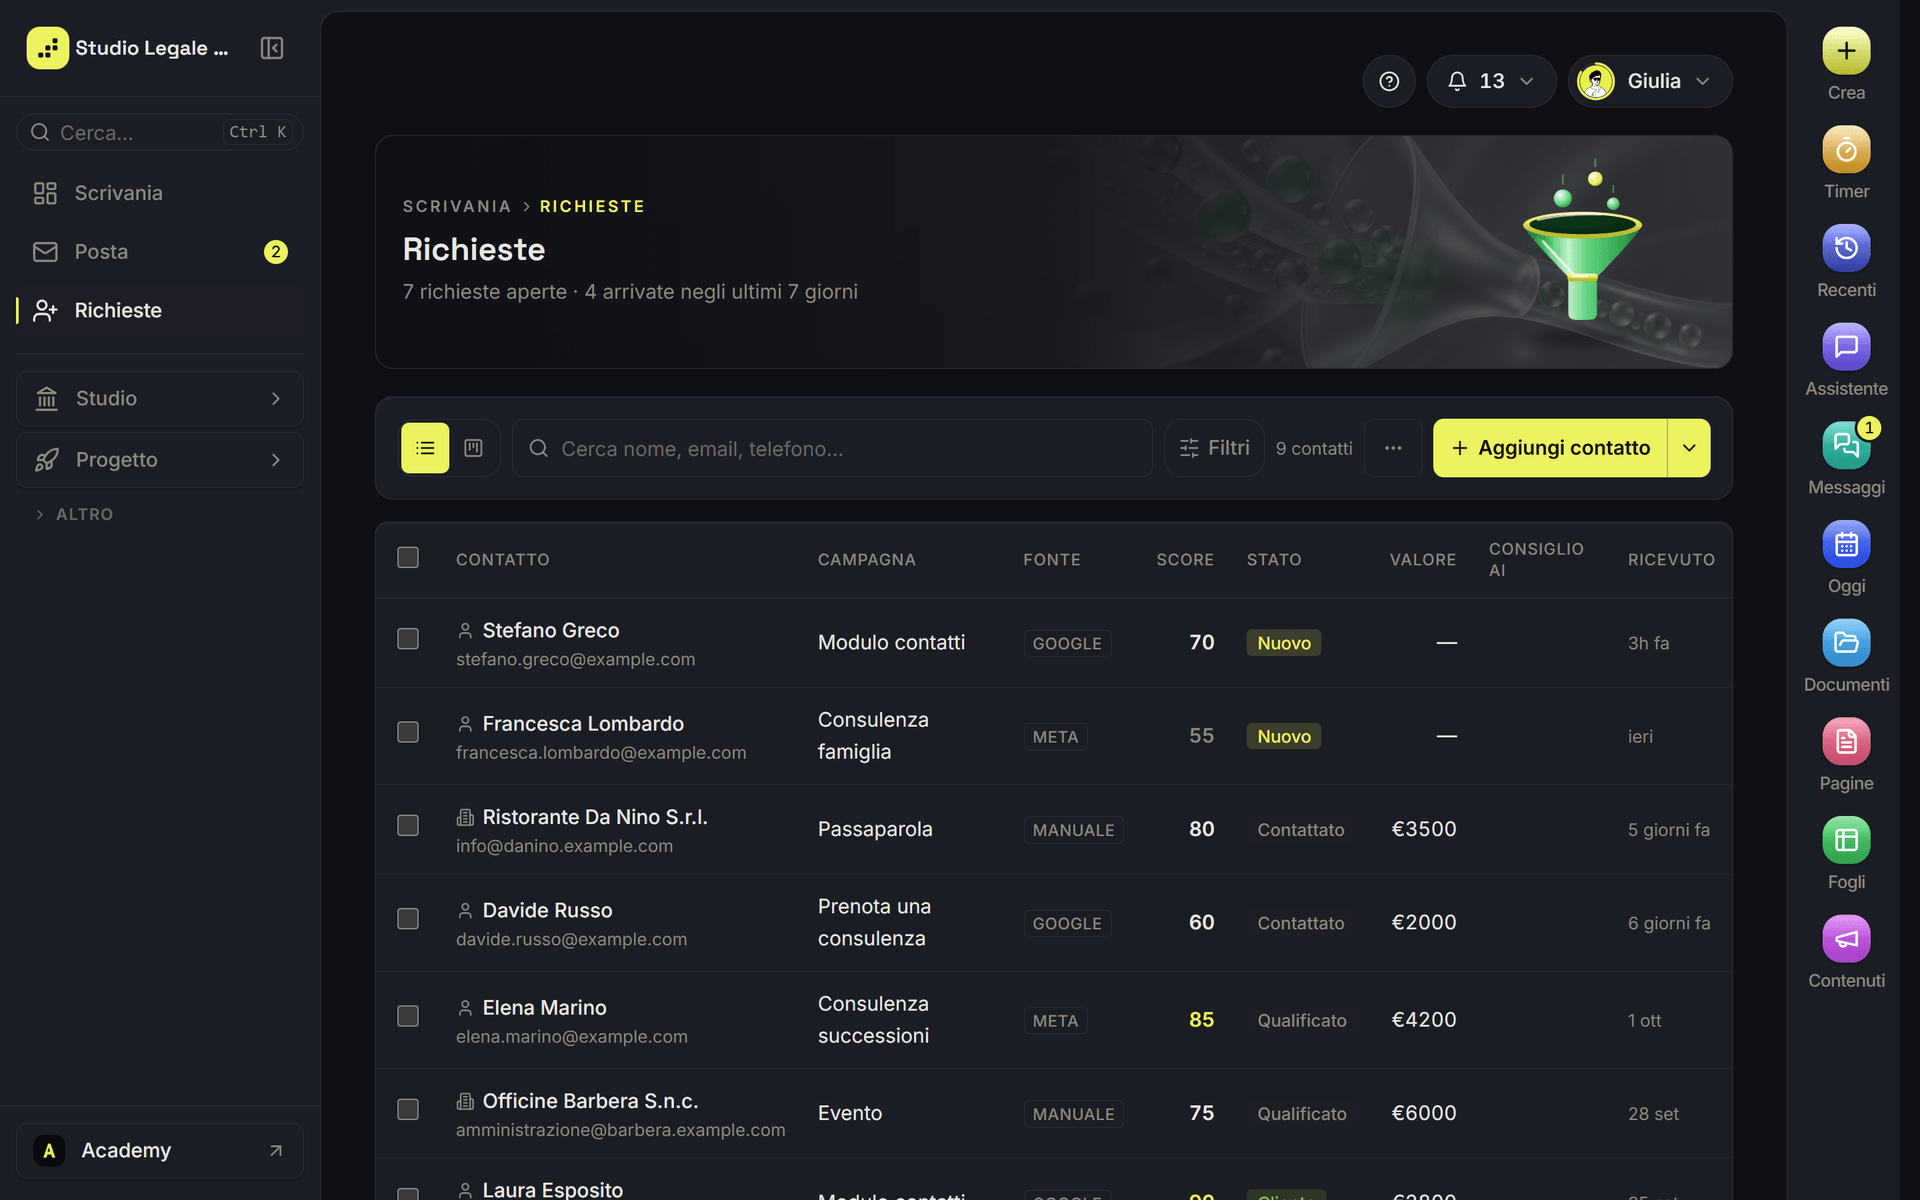Click the Crea plus icon

tap(1846, 51)
